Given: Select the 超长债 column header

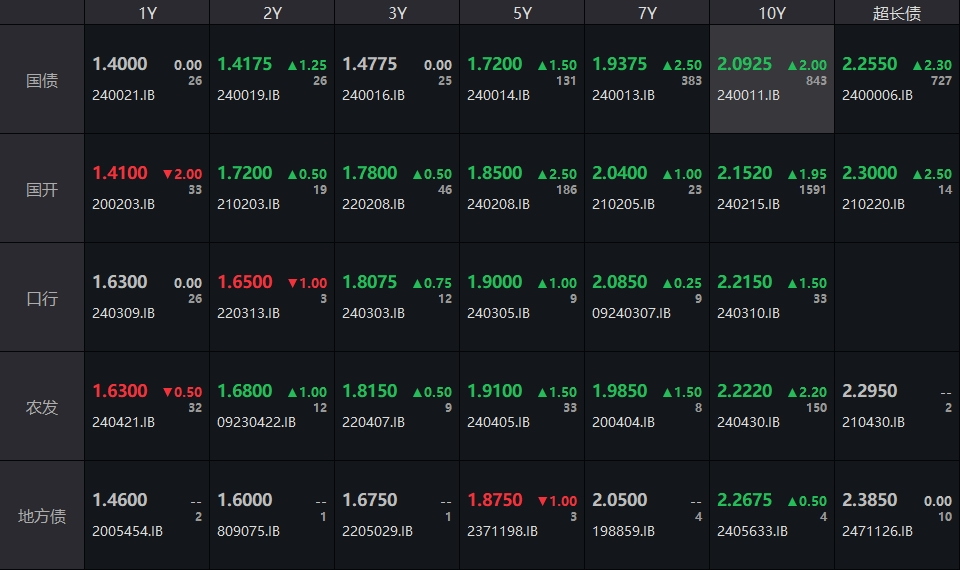Looking at the screenshot, I should [x=897, y=13].
